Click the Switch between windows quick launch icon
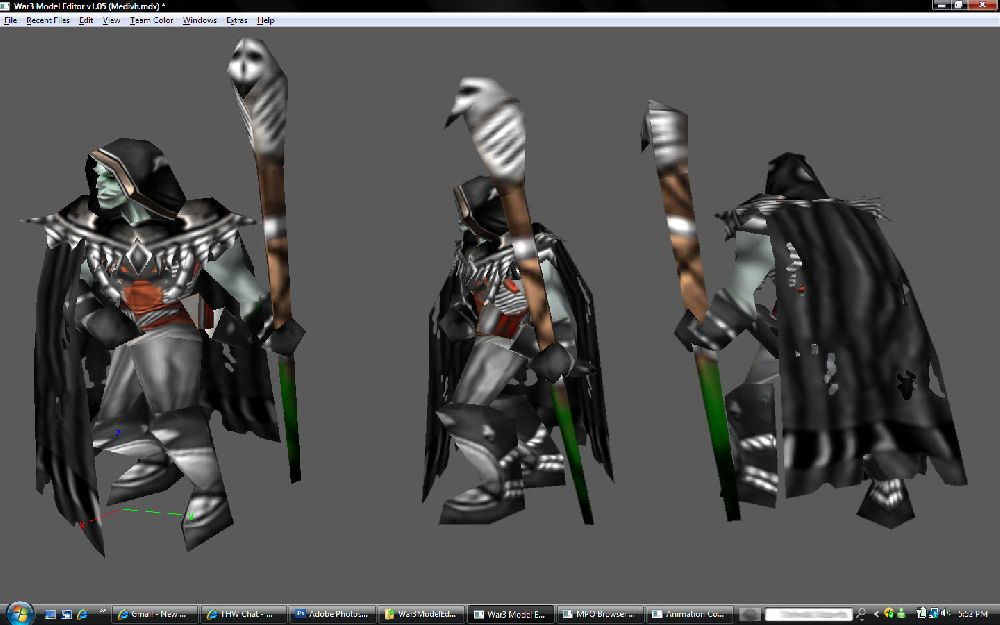Viewport: 1000px width, 625px height. pos(66,614)
